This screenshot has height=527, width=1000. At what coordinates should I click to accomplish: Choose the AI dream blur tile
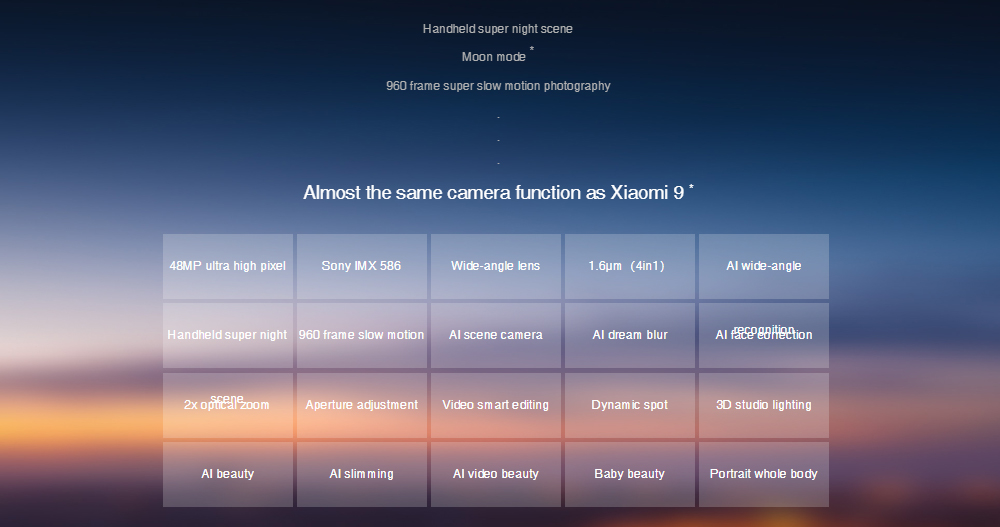click(x=629, y=335)
